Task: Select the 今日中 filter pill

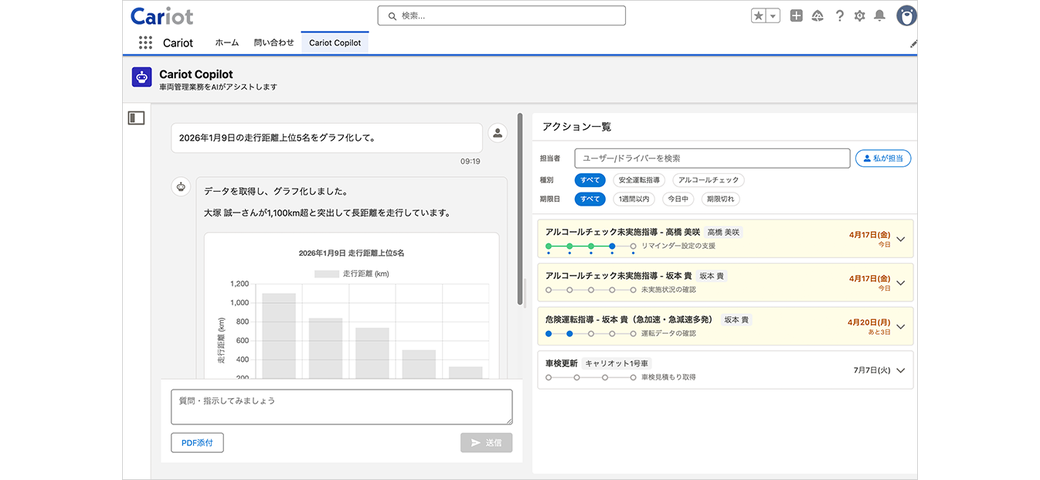Action: (678, 199)
